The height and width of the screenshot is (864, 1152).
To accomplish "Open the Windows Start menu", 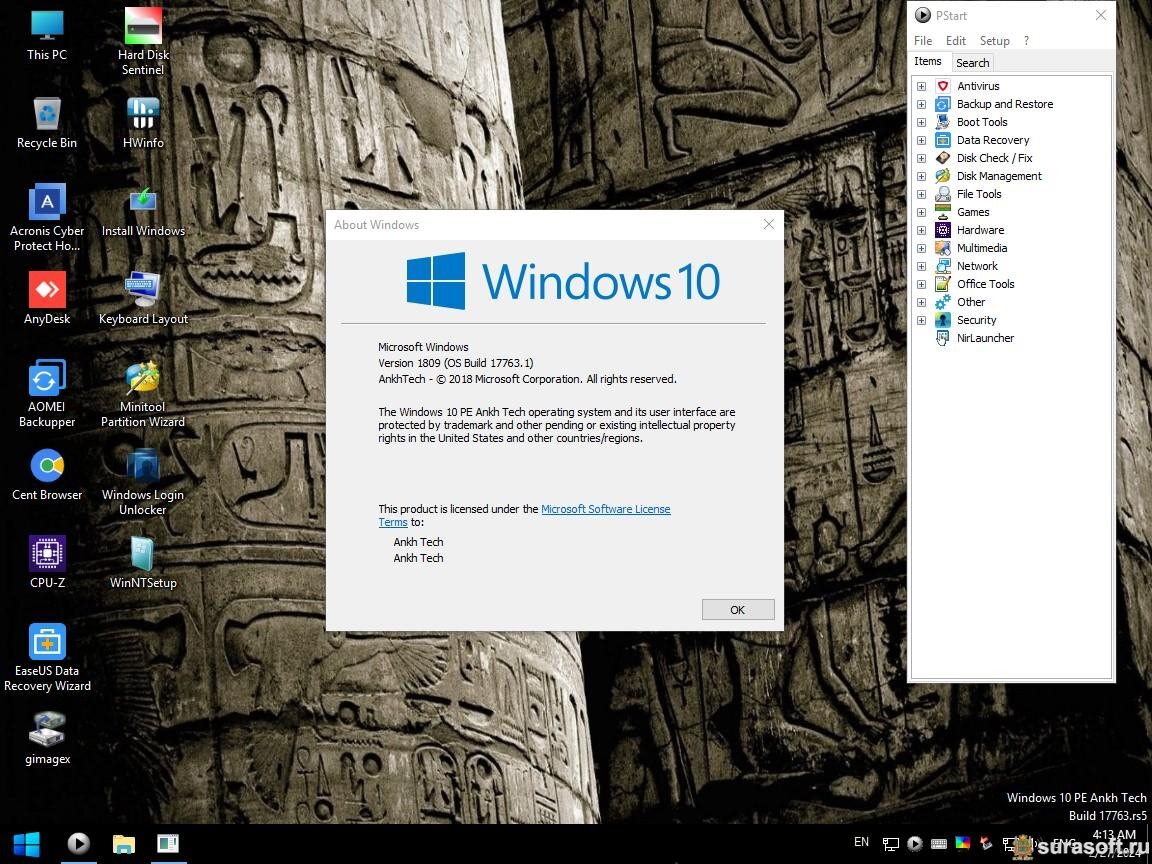I will 26,843.
